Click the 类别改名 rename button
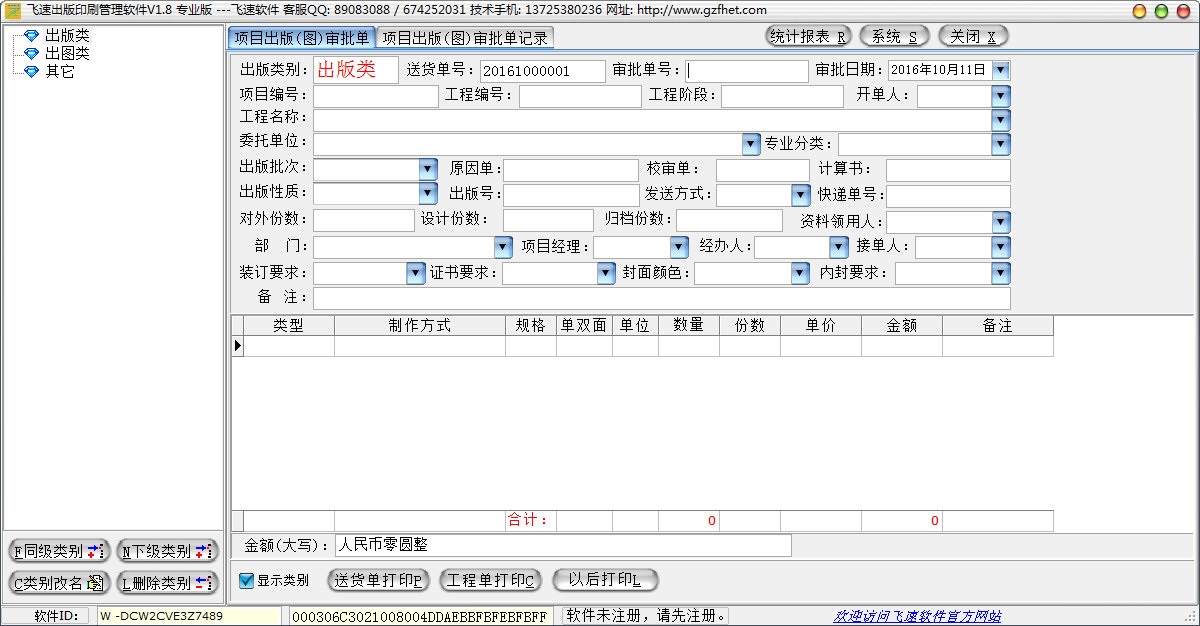The image size is (1200, 626). (59, 583)
